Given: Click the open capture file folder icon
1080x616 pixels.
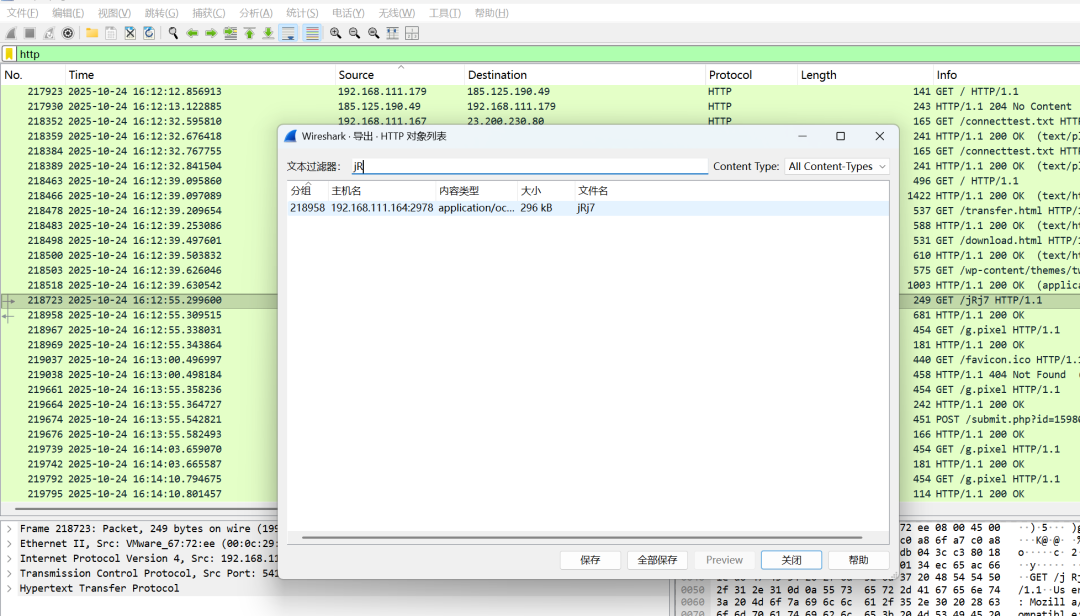Looking at the screenshot, I should 92,33.
